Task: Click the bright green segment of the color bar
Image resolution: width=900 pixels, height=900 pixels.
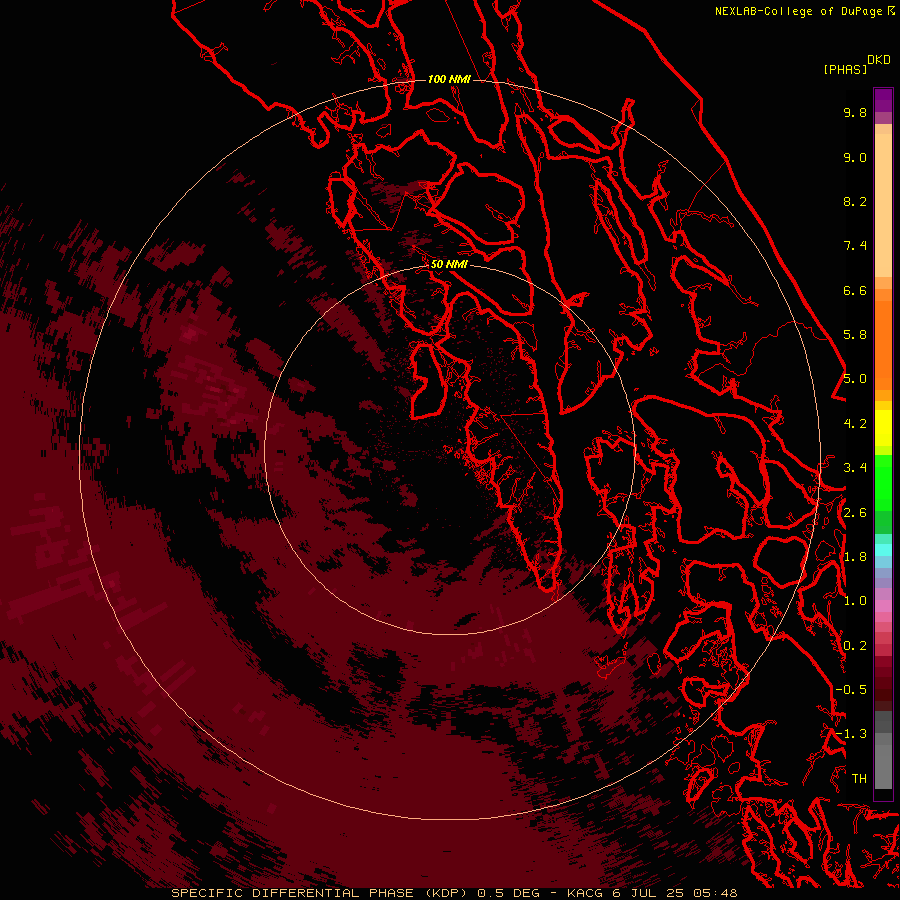Action: click(883, 483)
